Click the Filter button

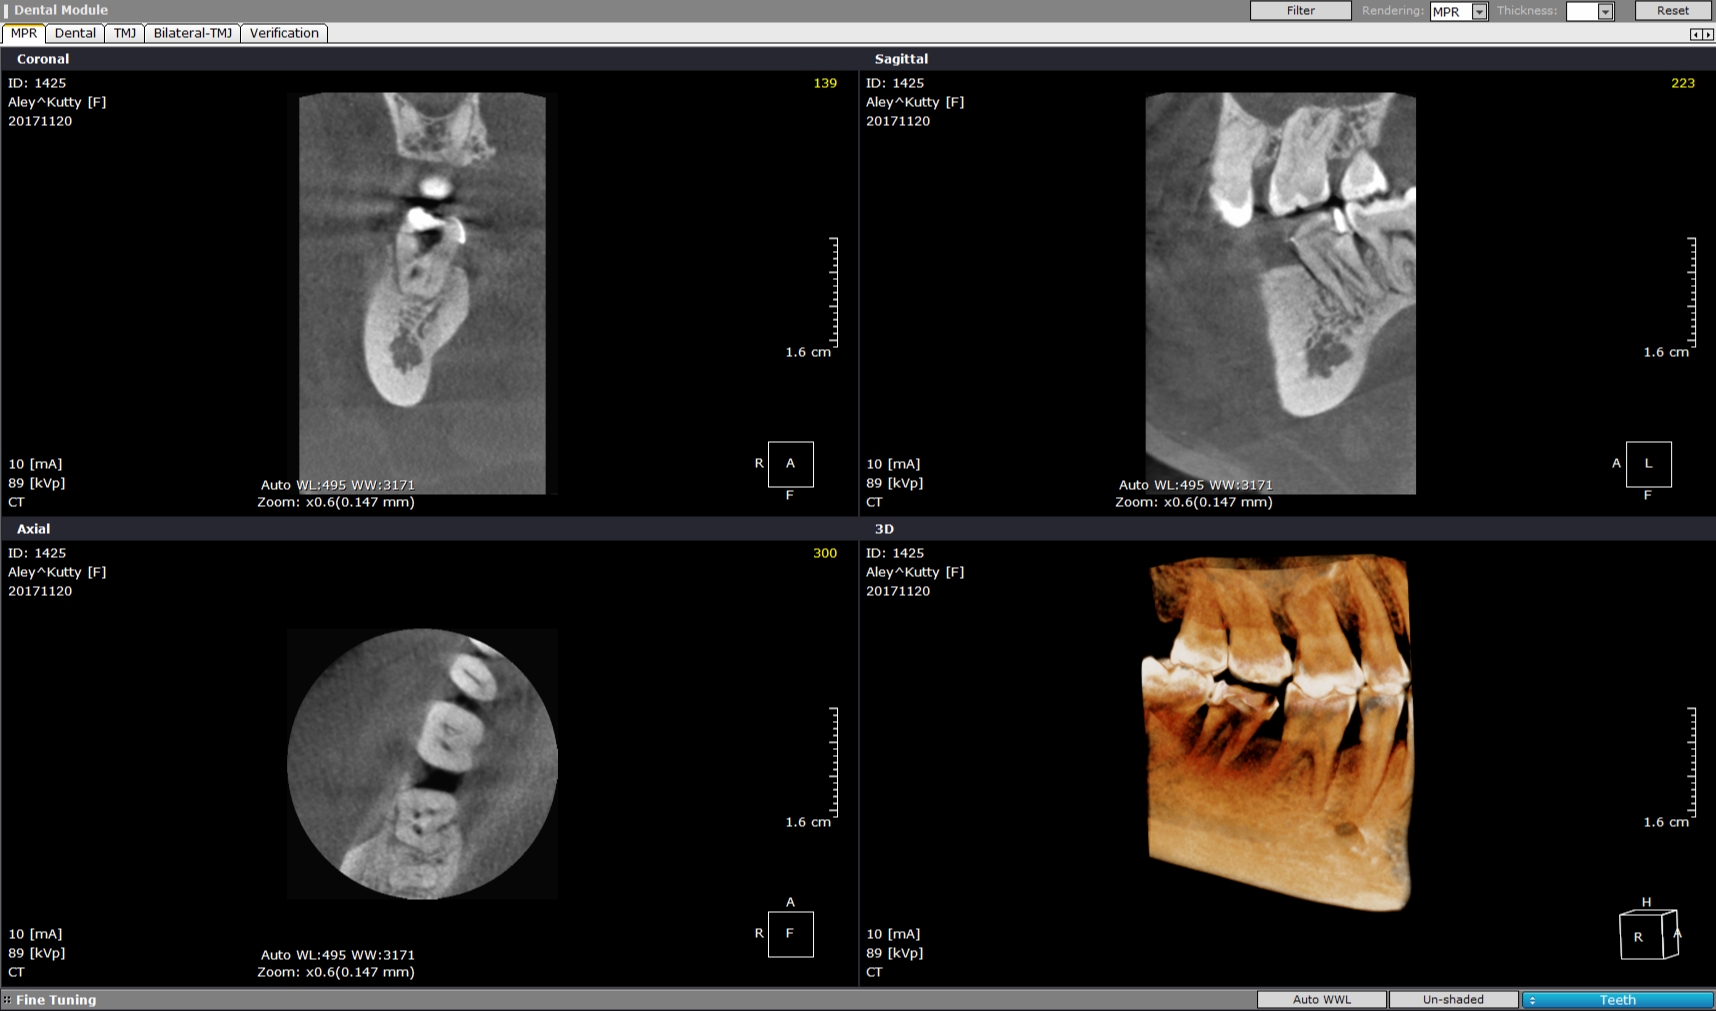(x=1300, y=11)
